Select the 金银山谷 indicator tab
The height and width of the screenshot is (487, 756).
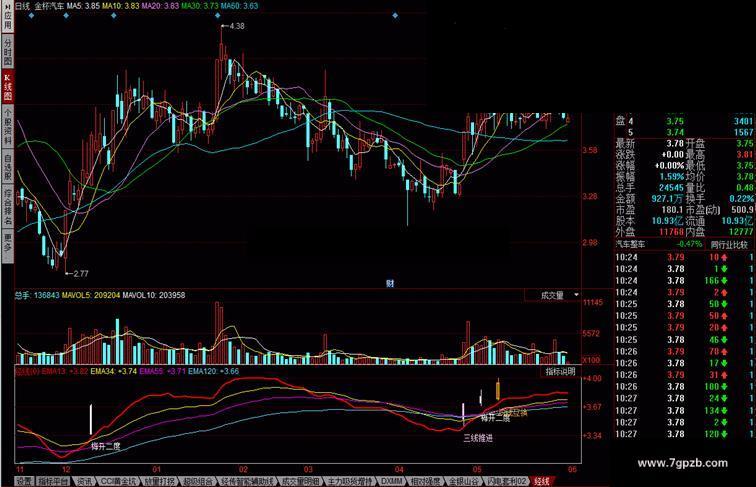coord(464,481)
